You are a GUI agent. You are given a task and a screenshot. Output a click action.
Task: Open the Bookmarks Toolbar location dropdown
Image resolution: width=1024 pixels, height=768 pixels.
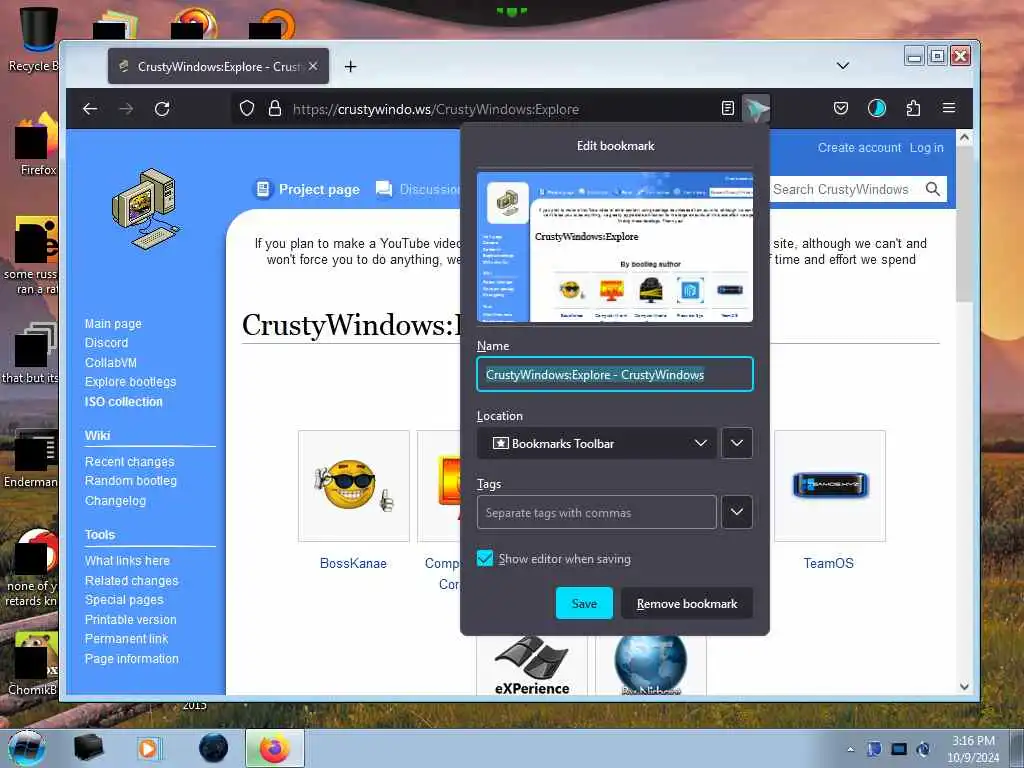(x=596, y=443)
